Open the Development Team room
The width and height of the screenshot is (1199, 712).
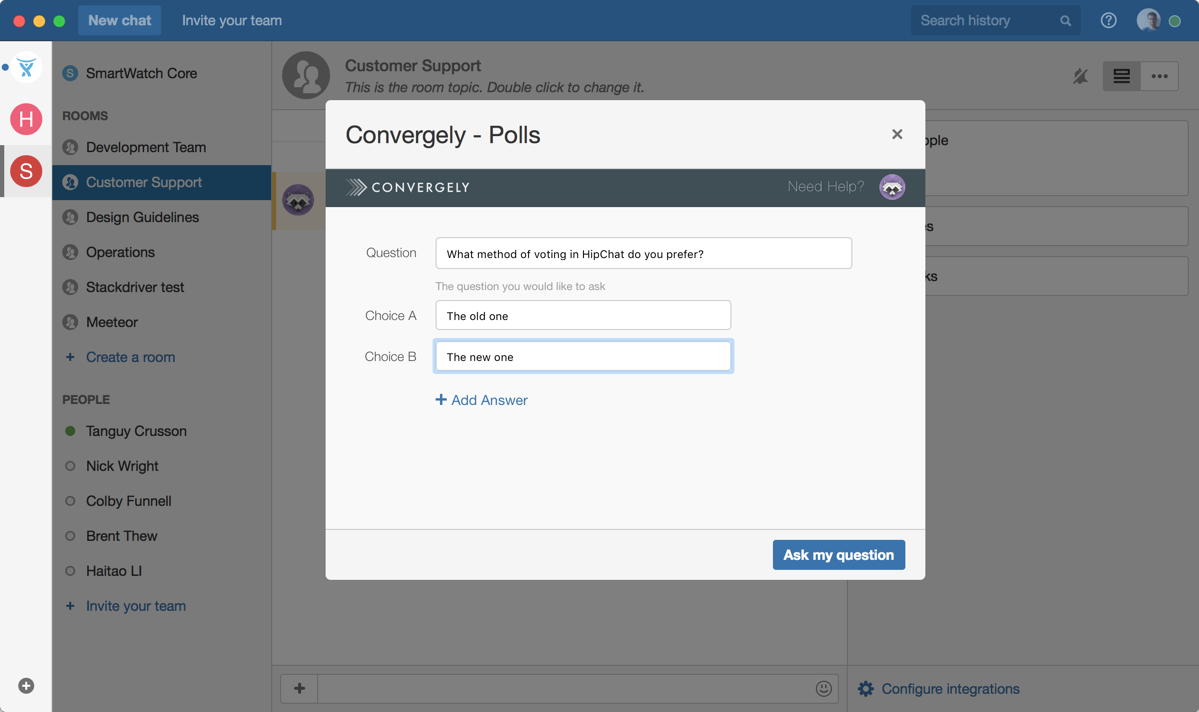click(146, 147)
